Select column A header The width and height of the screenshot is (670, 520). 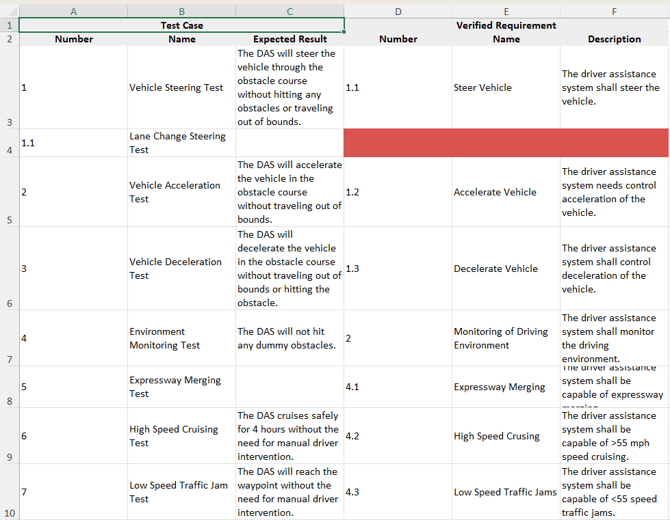[73, 12]
